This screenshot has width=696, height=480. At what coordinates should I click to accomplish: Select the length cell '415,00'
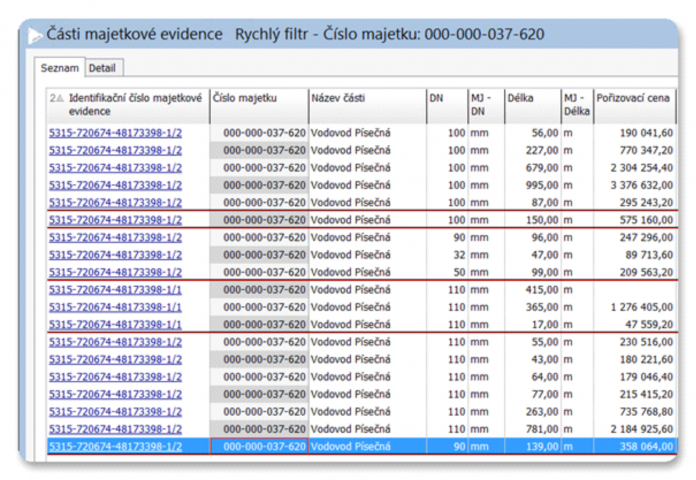pos(533,290)
